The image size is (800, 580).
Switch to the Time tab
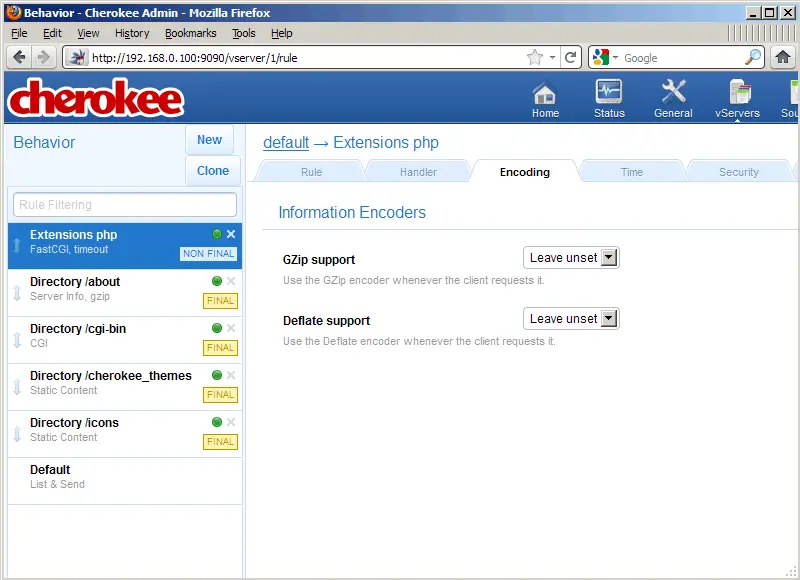click(632, 172)
